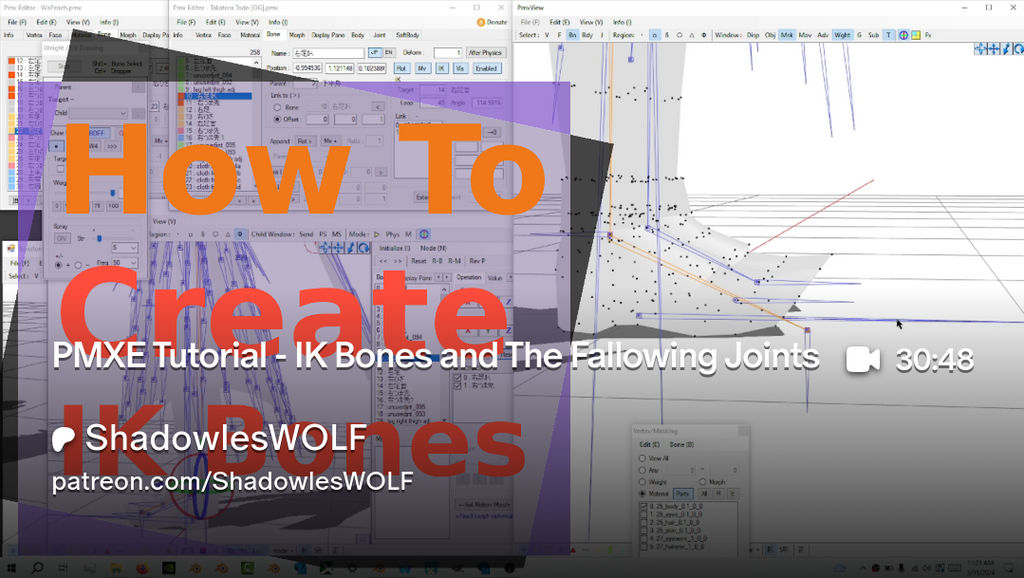The image size is (1024, 578).
Task: Click the rotate-view arrow icon in PmxView corner
Action: tap(1019, 49)
